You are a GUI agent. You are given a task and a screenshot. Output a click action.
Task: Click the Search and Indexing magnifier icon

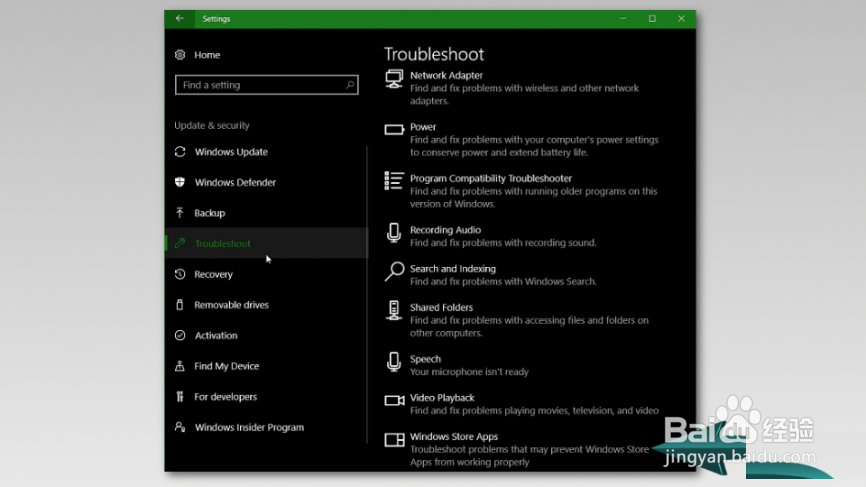[394, 272]
